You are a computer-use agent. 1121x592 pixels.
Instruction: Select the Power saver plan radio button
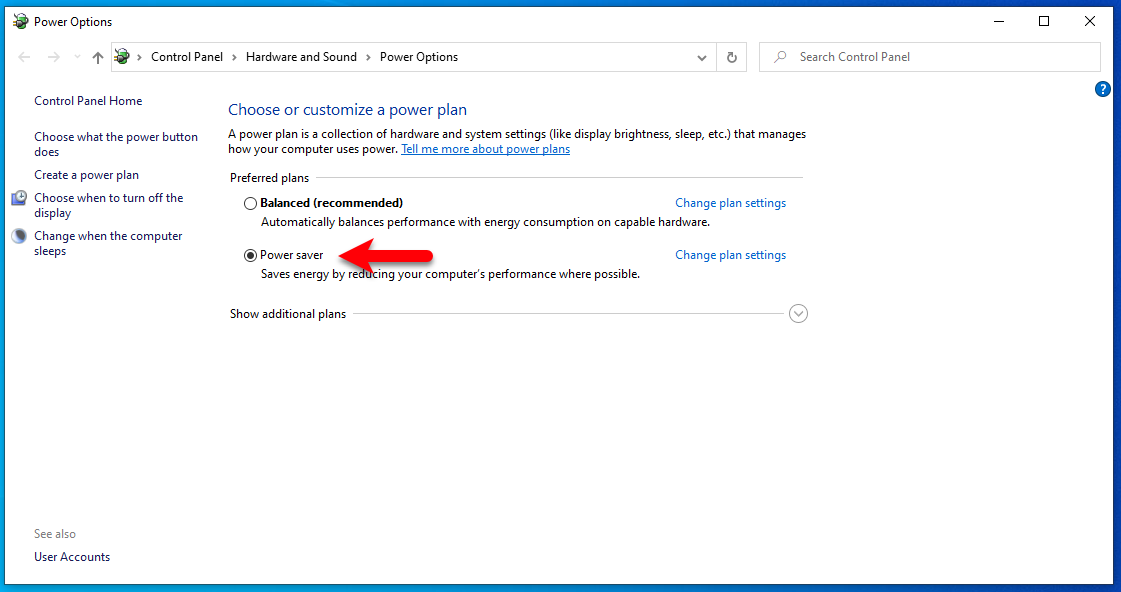[x=250, y=255]
